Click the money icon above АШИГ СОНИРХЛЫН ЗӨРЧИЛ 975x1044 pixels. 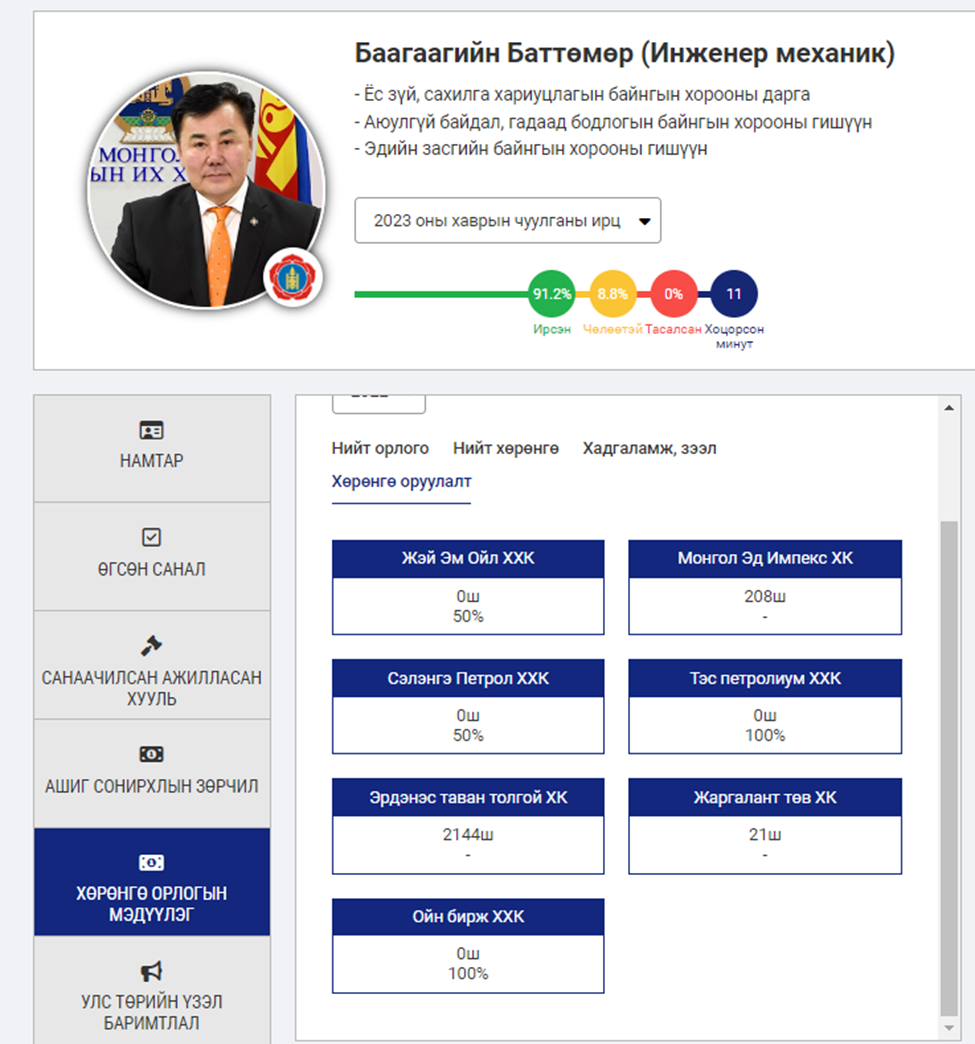tap(151, 754)
